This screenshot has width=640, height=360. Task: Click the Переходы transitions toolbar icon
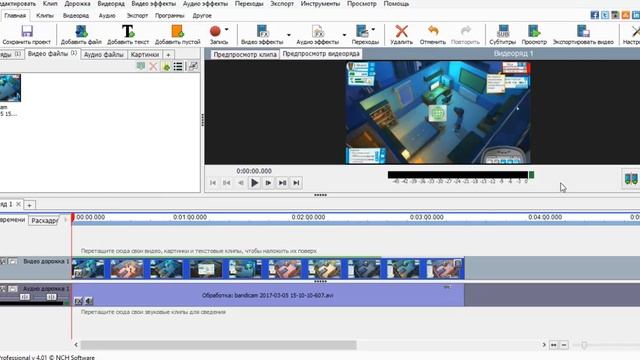tap(362, 31)
